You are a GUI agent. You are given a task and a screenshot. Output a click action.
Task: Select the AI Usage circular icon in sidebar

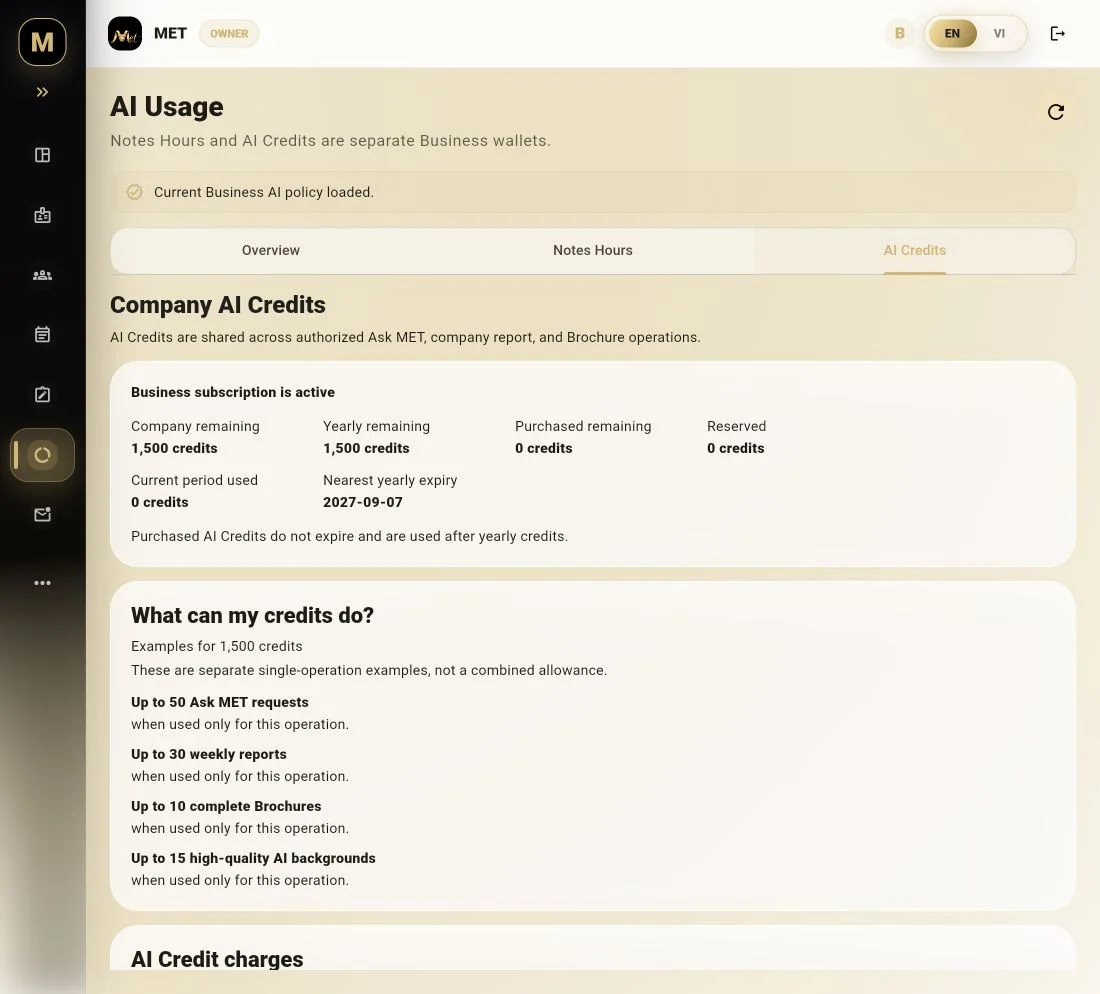coord(42,455)
